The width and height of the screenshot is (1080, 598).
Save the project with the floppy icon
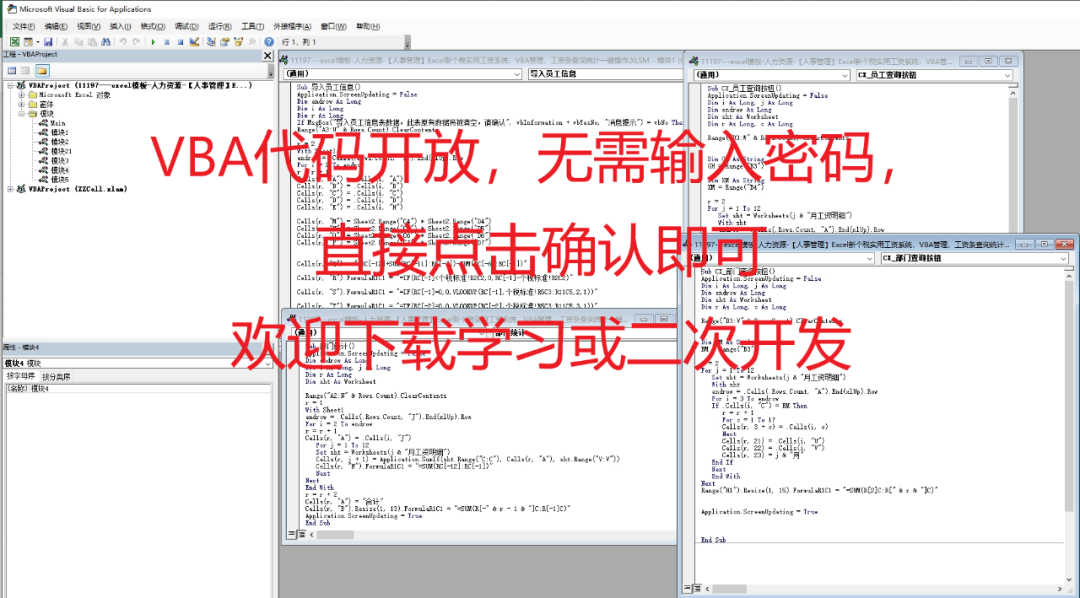[48, 42]
